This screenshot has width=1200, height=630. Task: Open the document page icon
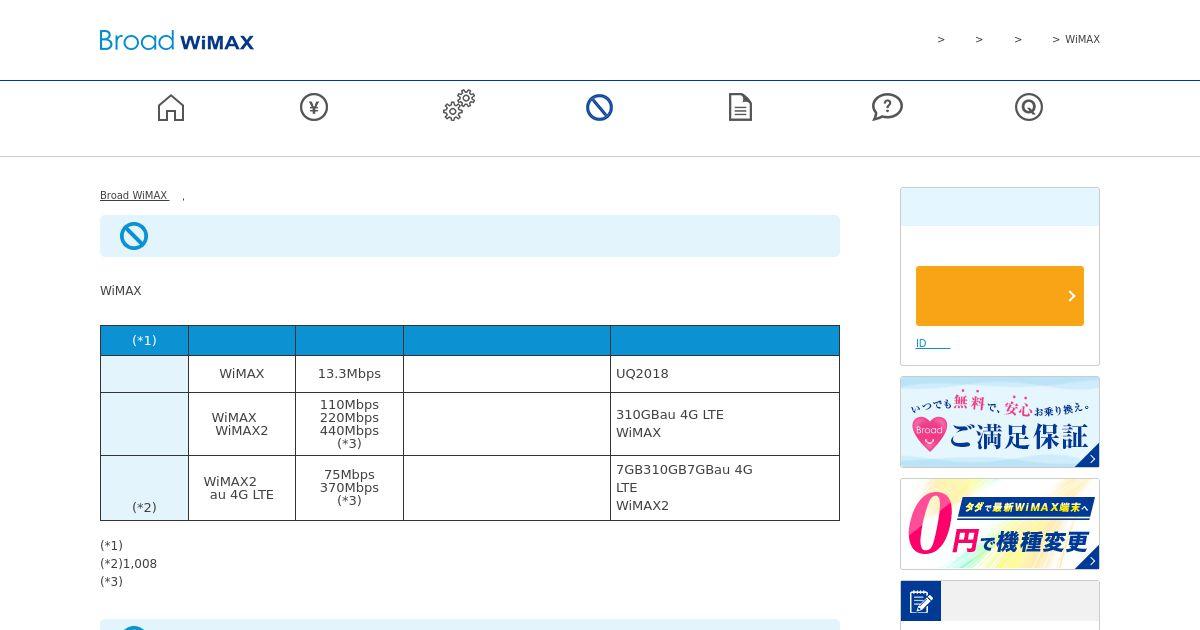(x=740, y=107)
